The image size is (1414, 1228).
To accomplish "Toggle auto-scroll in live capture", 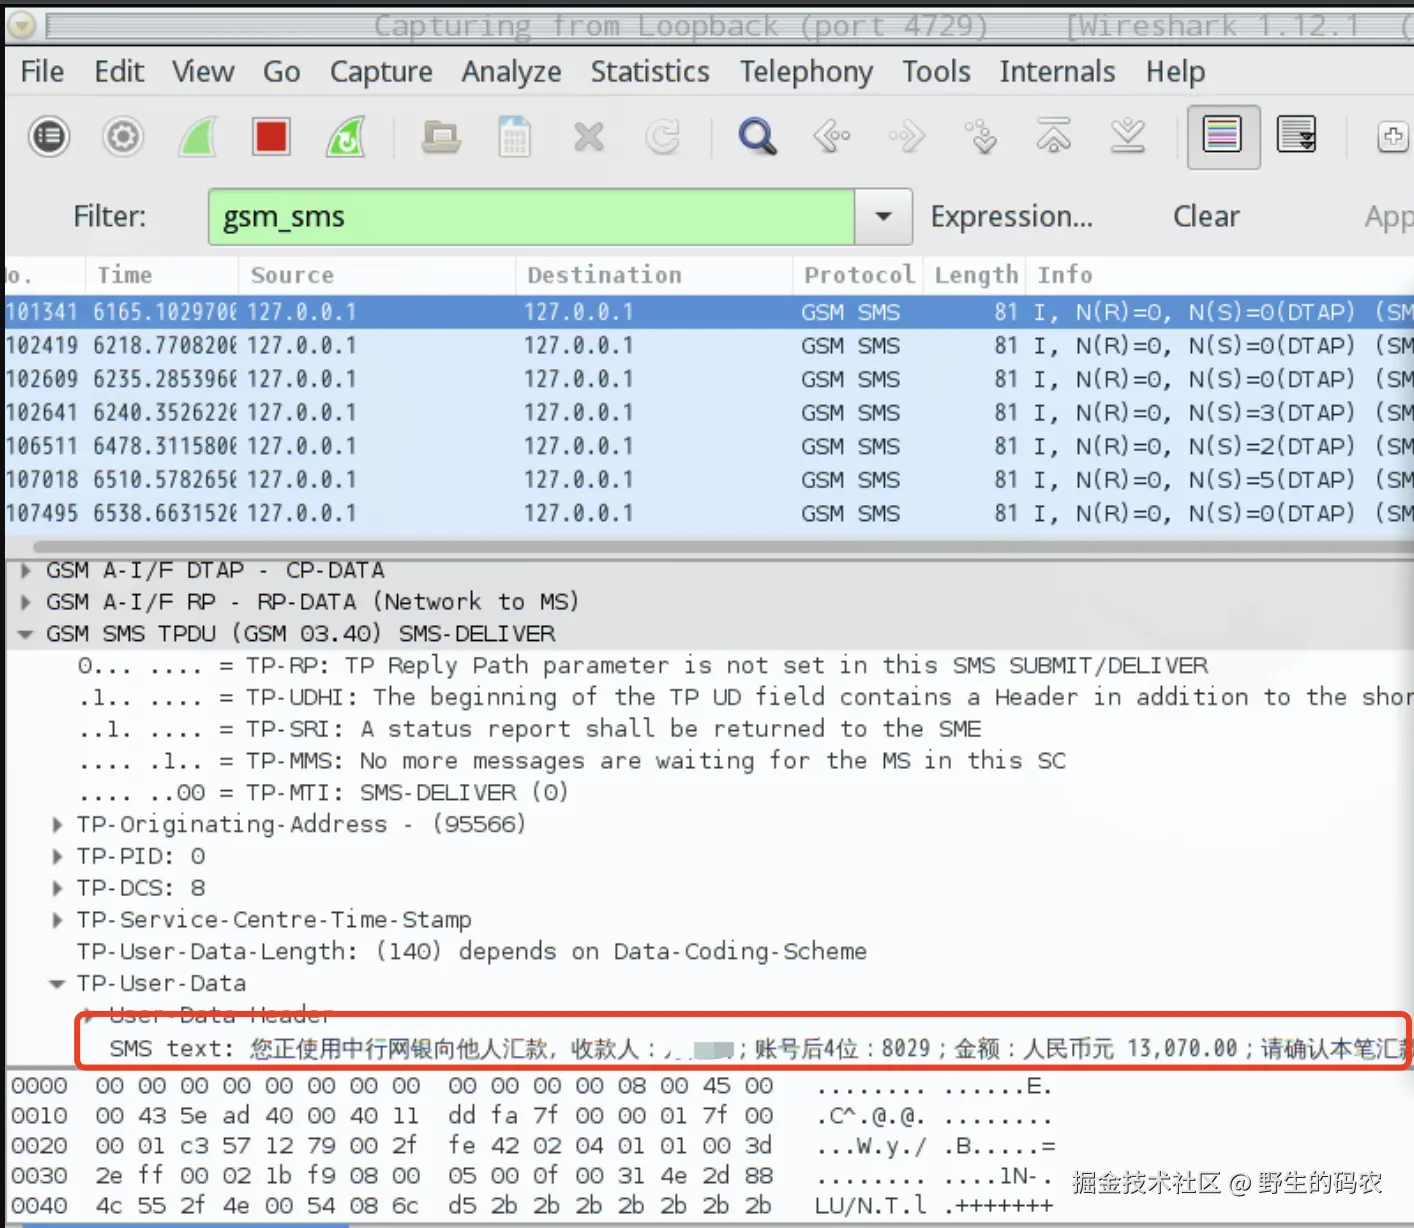I will (x=1297, y=137).
